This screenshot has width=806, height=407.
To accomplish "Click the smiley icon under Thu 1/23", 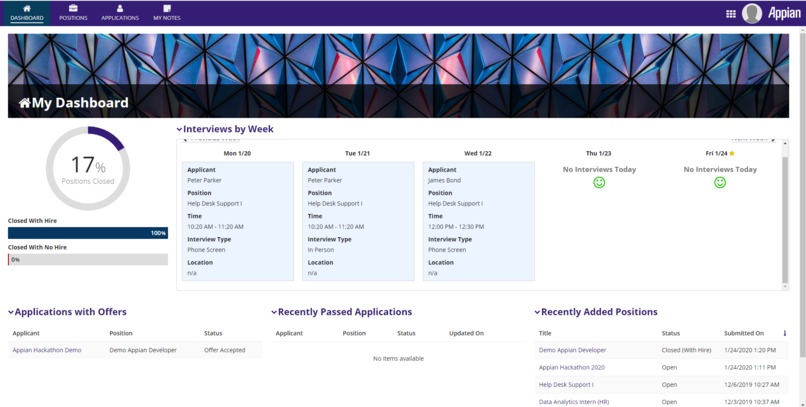I will tap(599, 182).
